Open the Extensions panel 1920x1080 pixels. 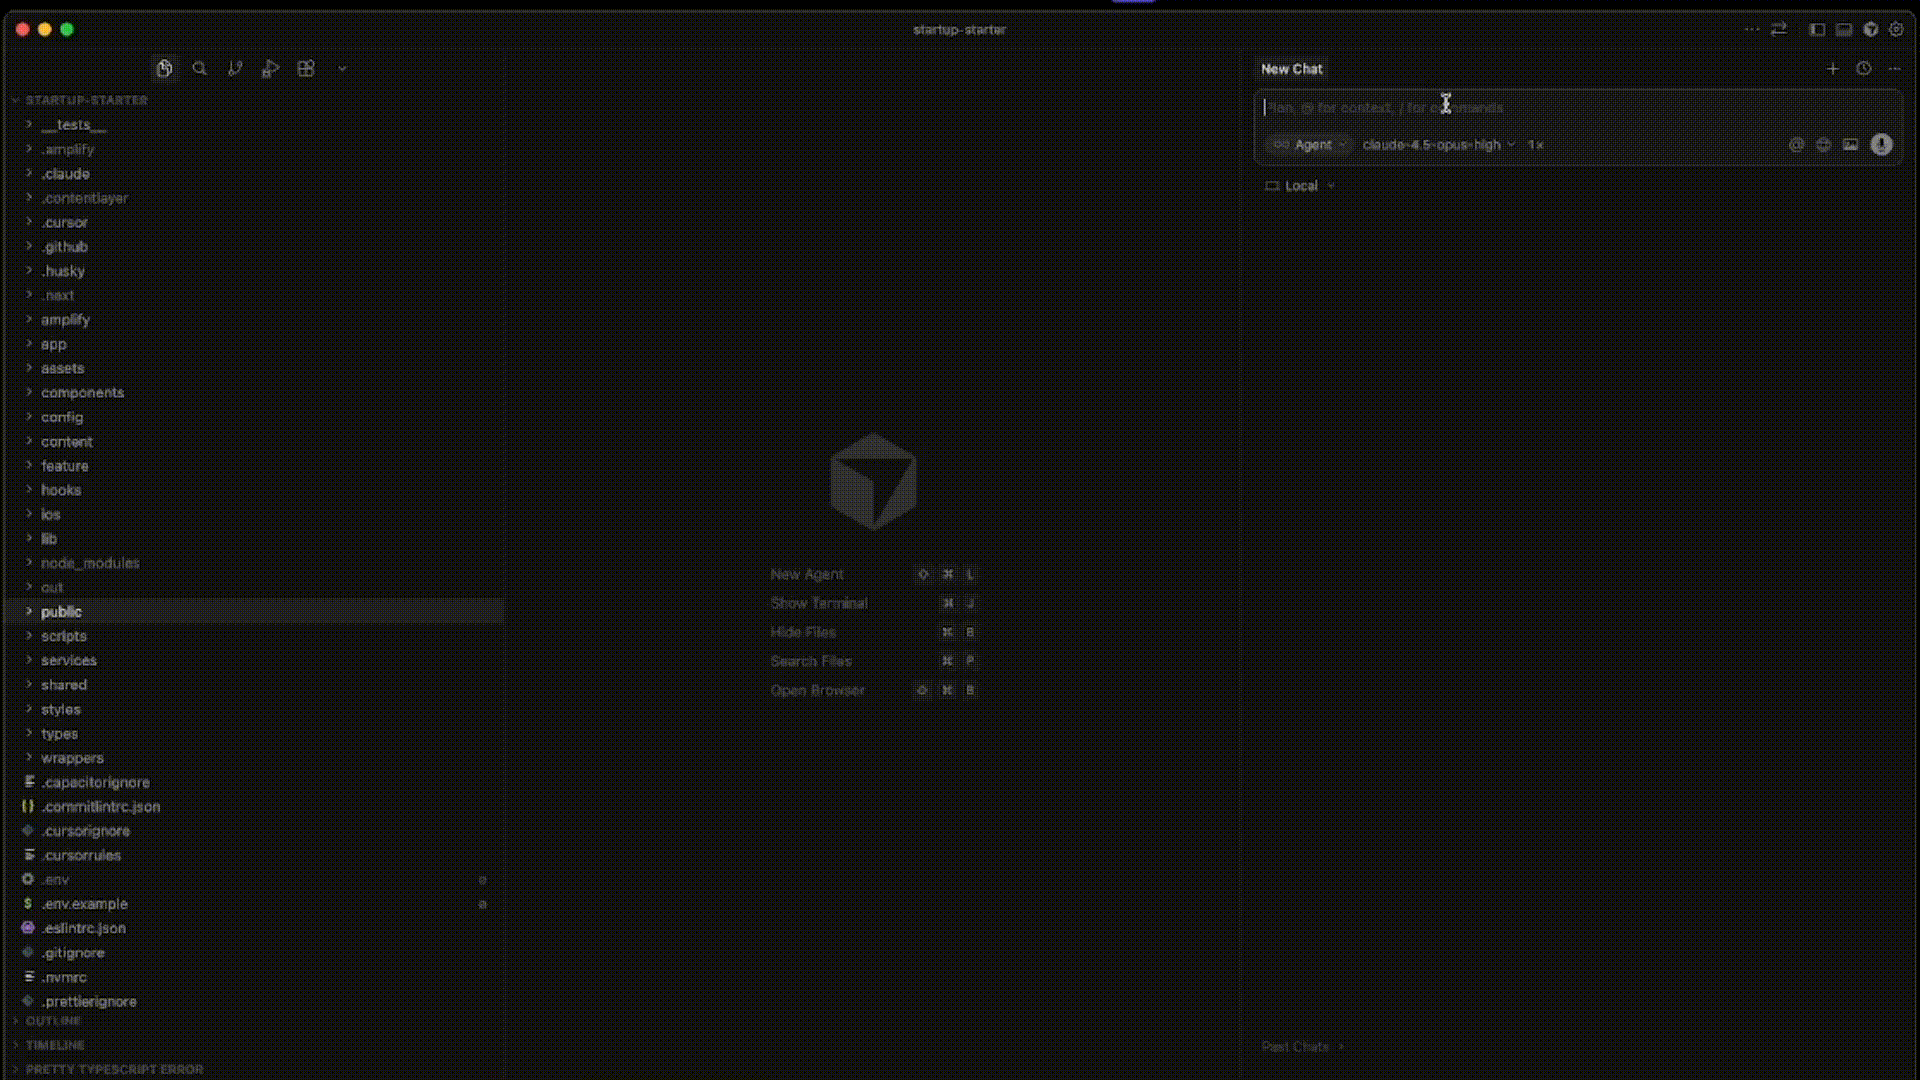(306, 68)
